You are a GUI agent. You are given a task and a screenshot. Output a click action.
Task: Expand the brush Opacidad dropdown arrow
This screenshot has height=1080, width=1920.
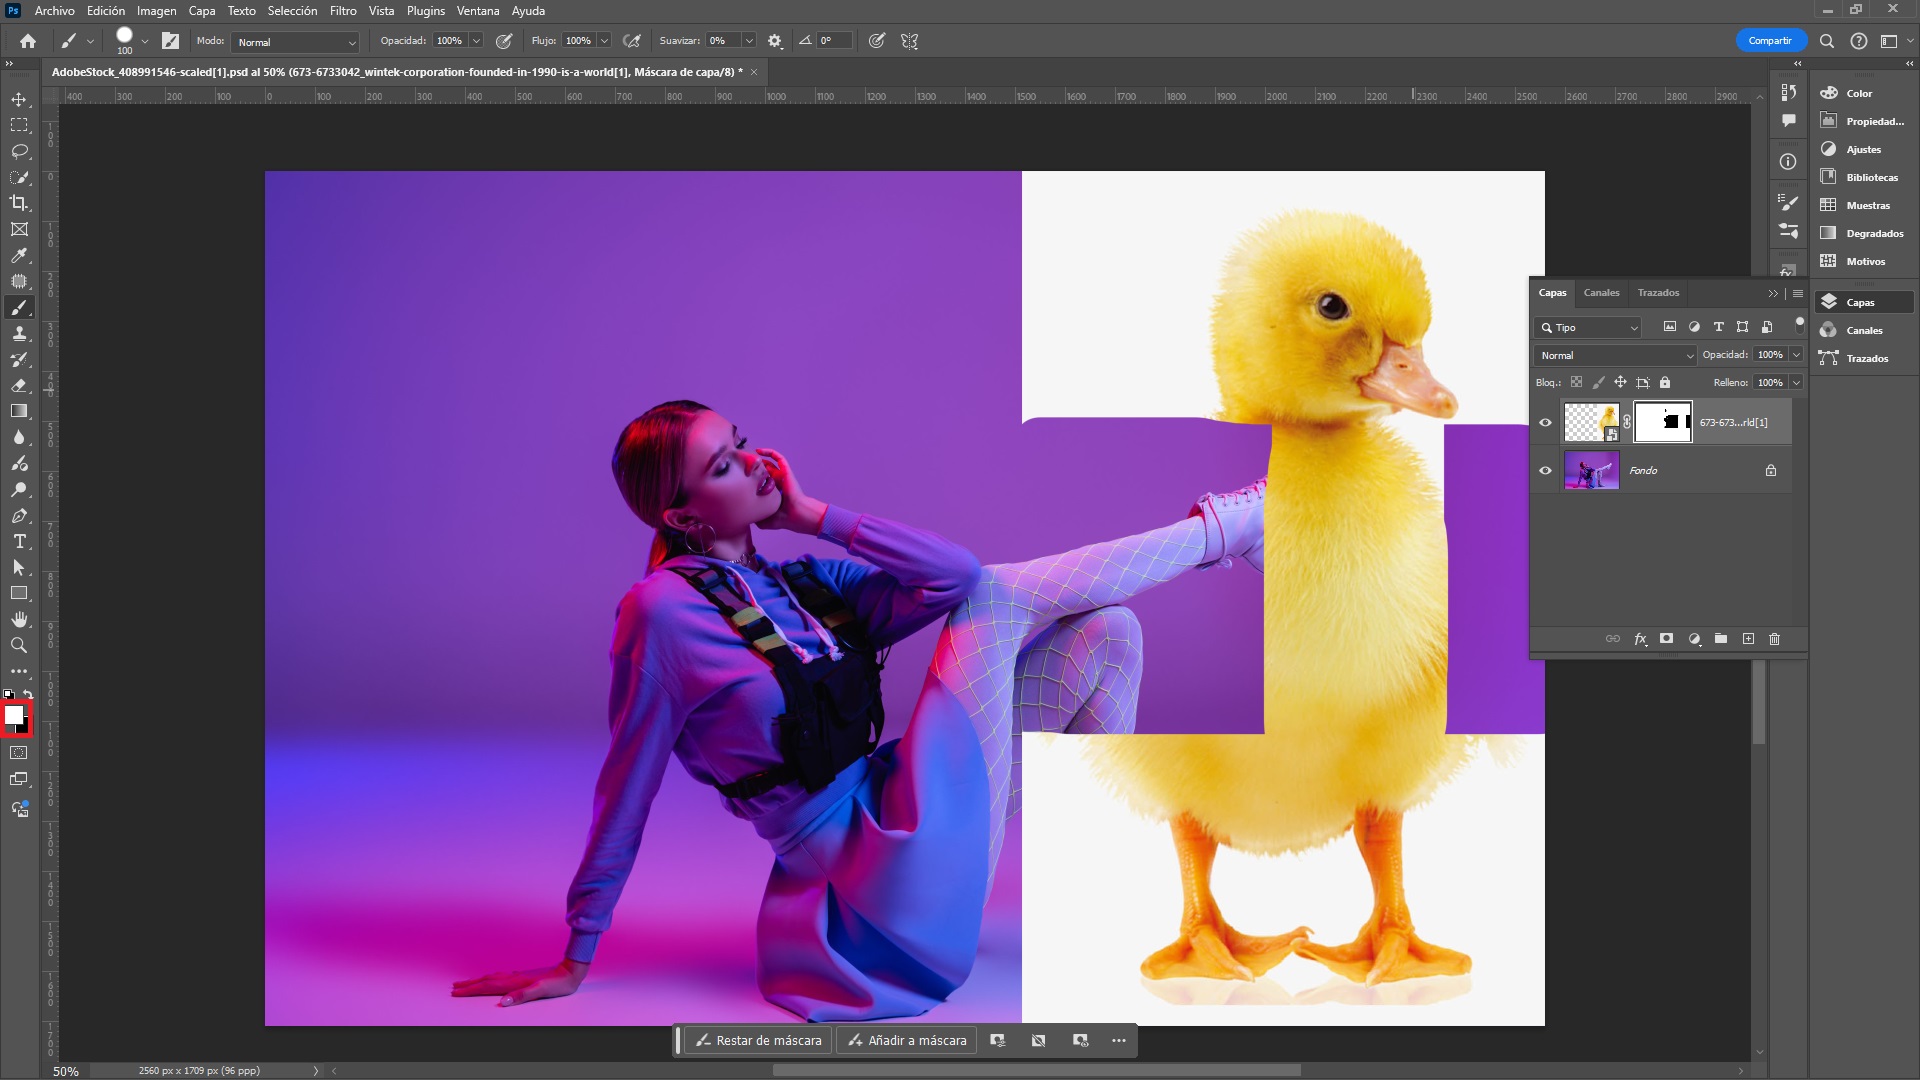coord(477,41)
